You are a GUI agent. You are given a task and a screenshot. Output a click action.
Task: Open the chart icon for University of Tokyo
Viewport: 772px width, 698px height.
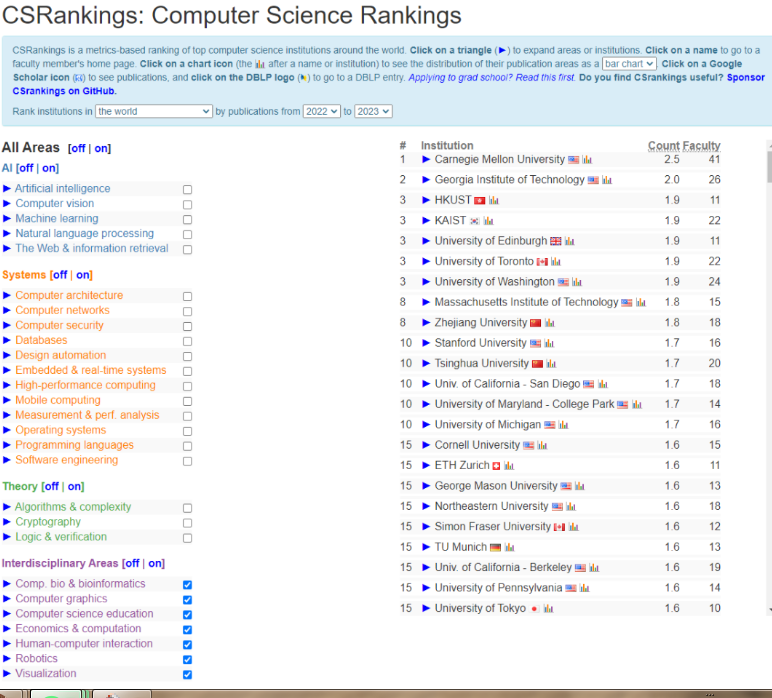[x=549, y=609]
